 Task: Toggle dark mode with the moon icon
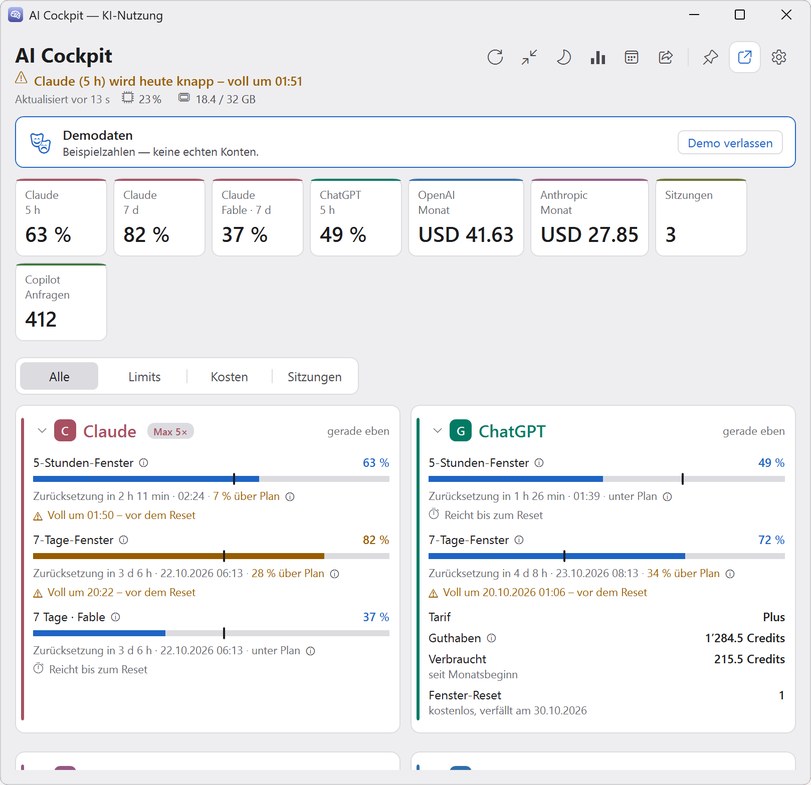(x=563, y=57)
